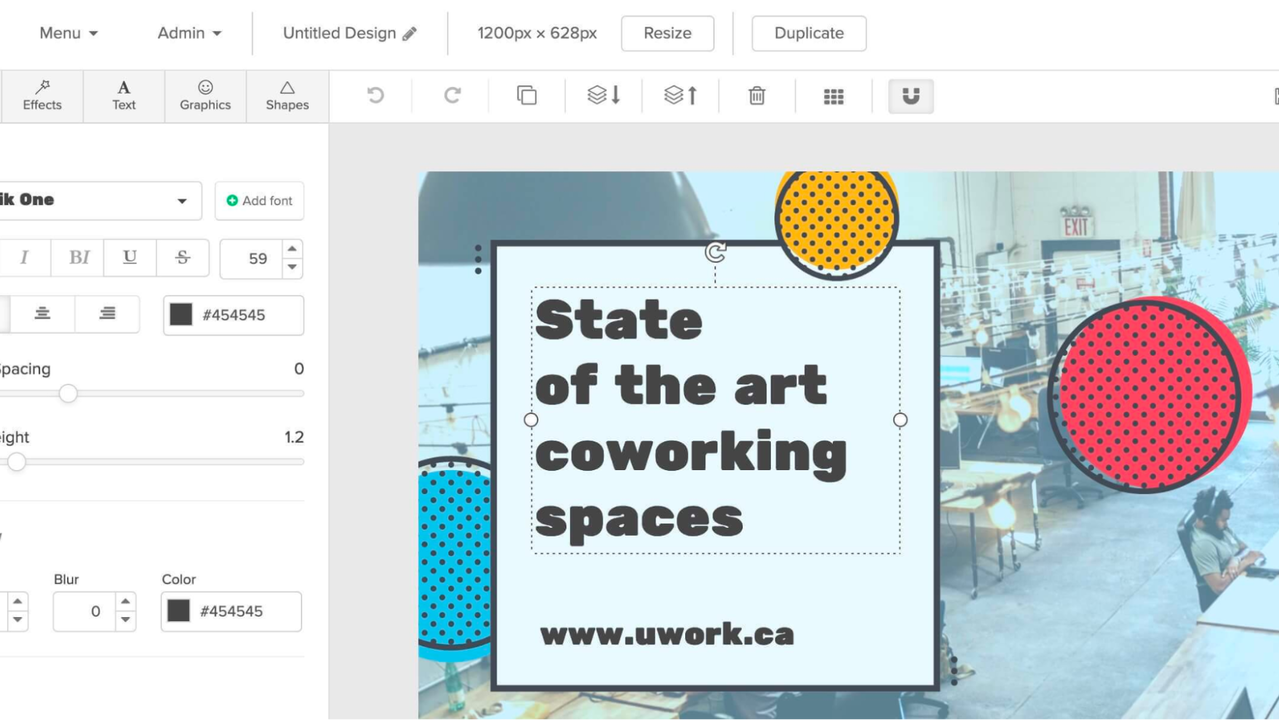Click the redo arrow icon
This screenshot has height=720, width=1279.
click(x=452, y=95)
